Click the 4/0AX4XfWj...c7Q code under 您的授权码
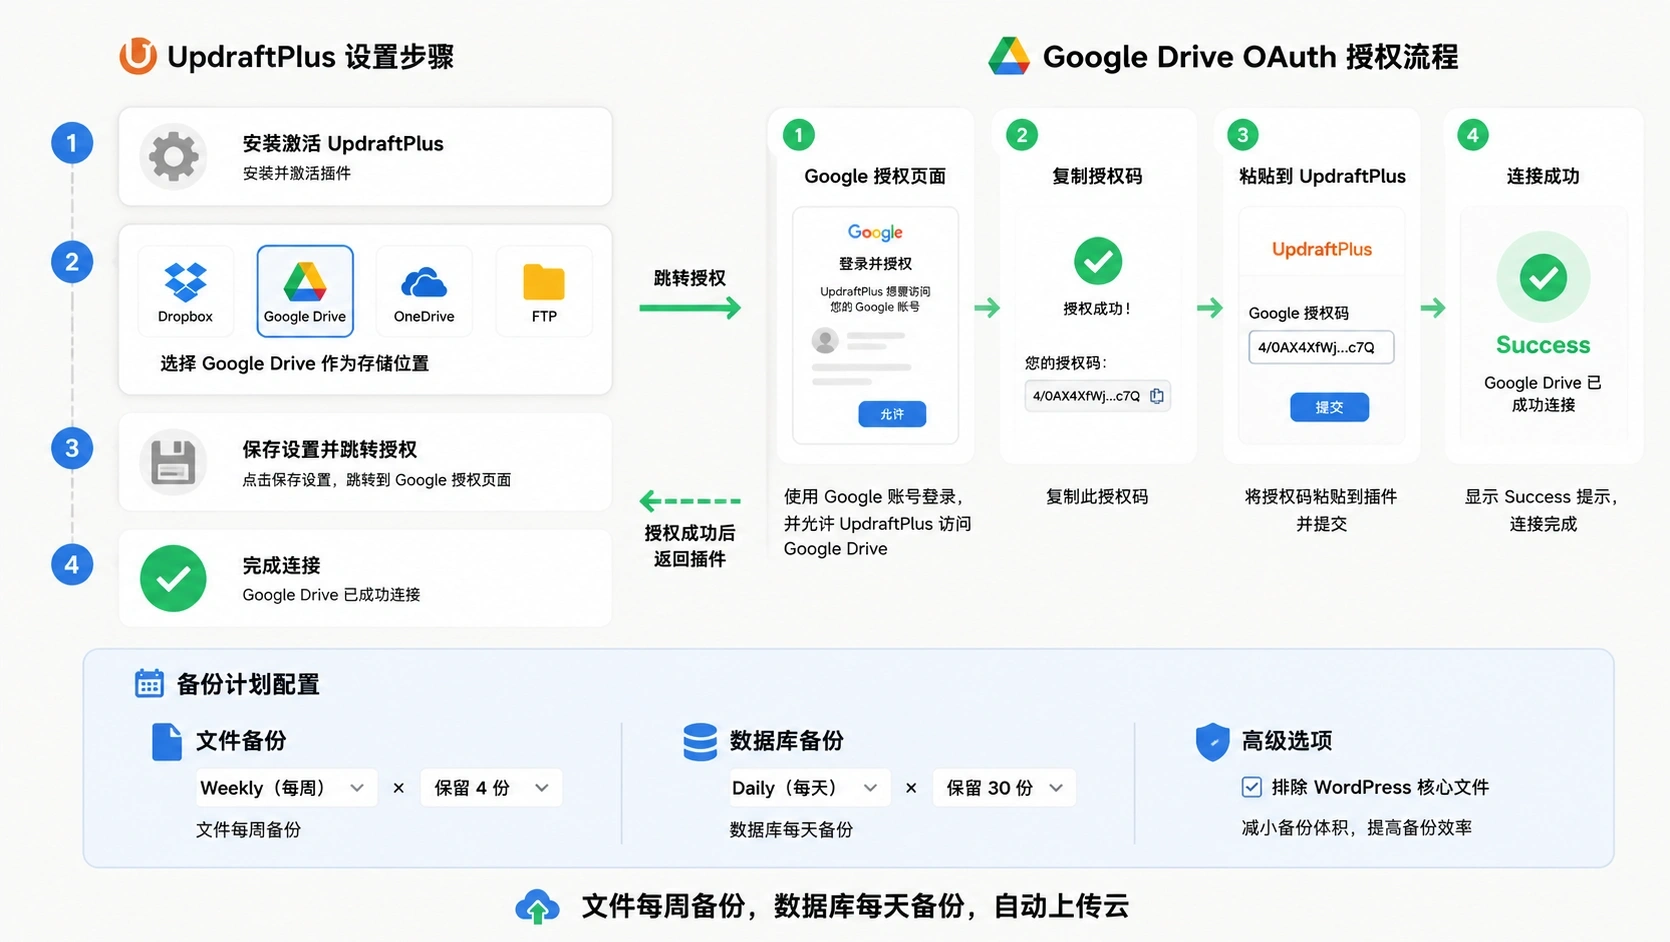1670x942 pixels. pos(1086,396)
